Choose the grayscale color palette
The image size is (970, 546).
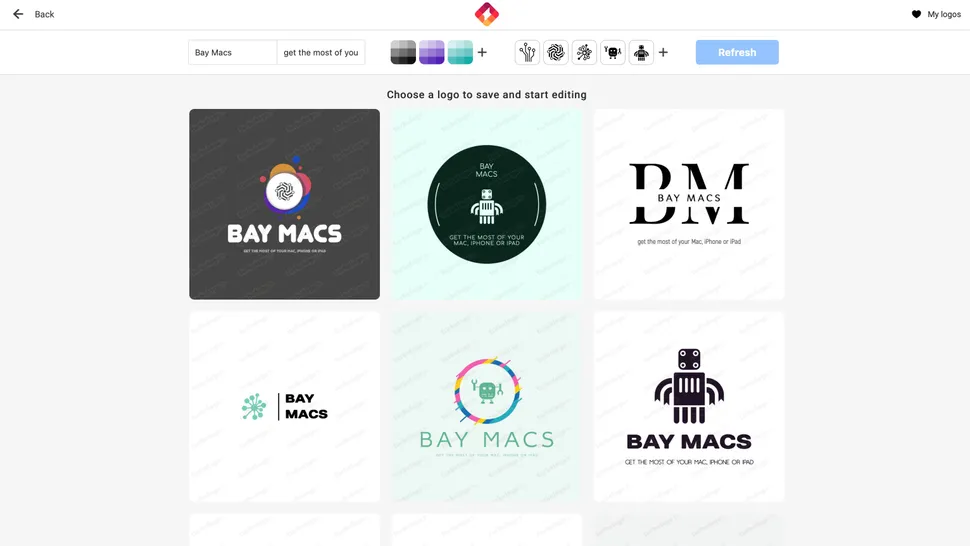pos(403,52)
